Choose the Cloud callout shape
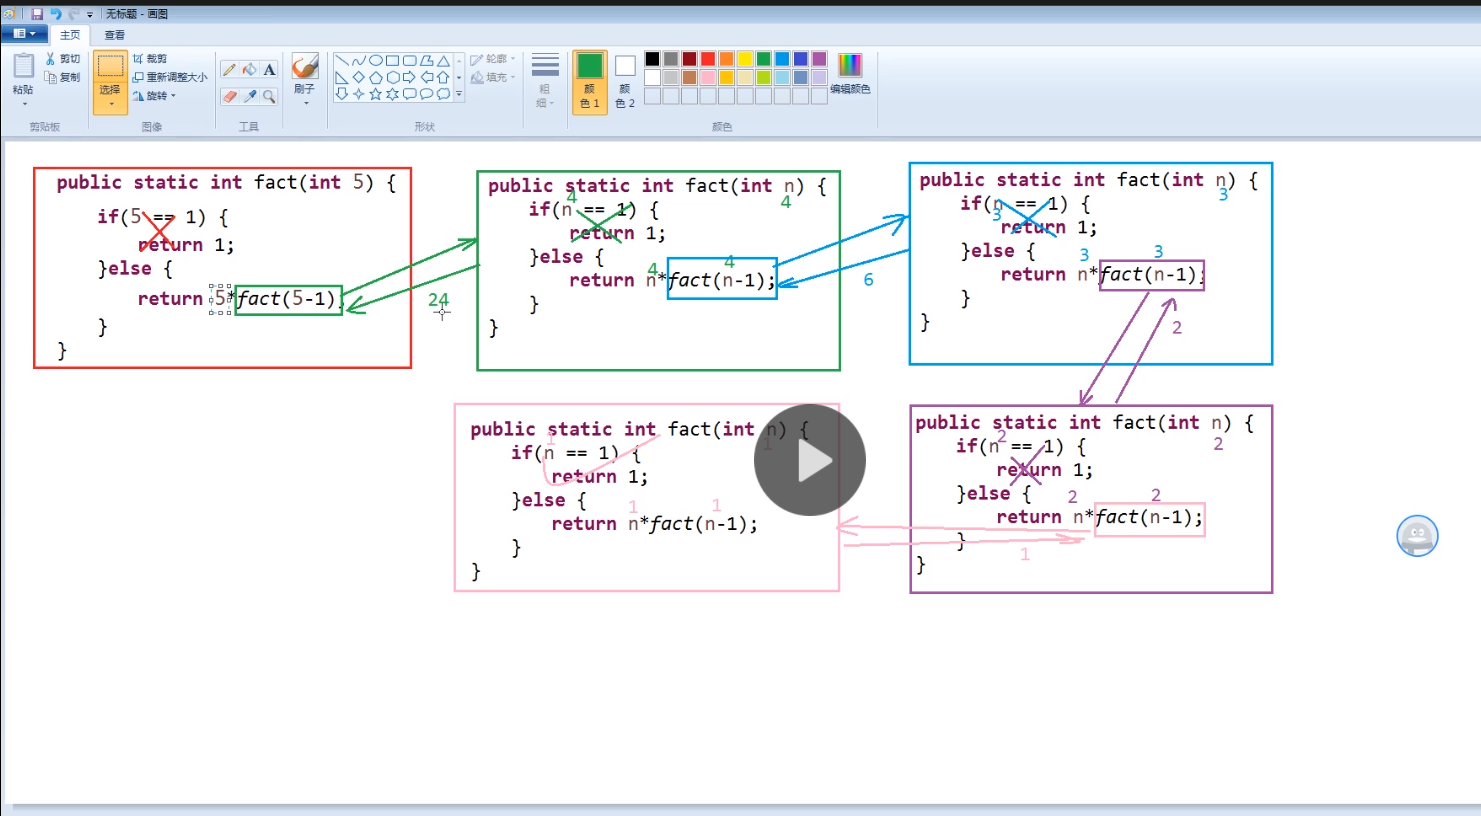This screenshot has width=1481, height=816. (x=443, y=94)
